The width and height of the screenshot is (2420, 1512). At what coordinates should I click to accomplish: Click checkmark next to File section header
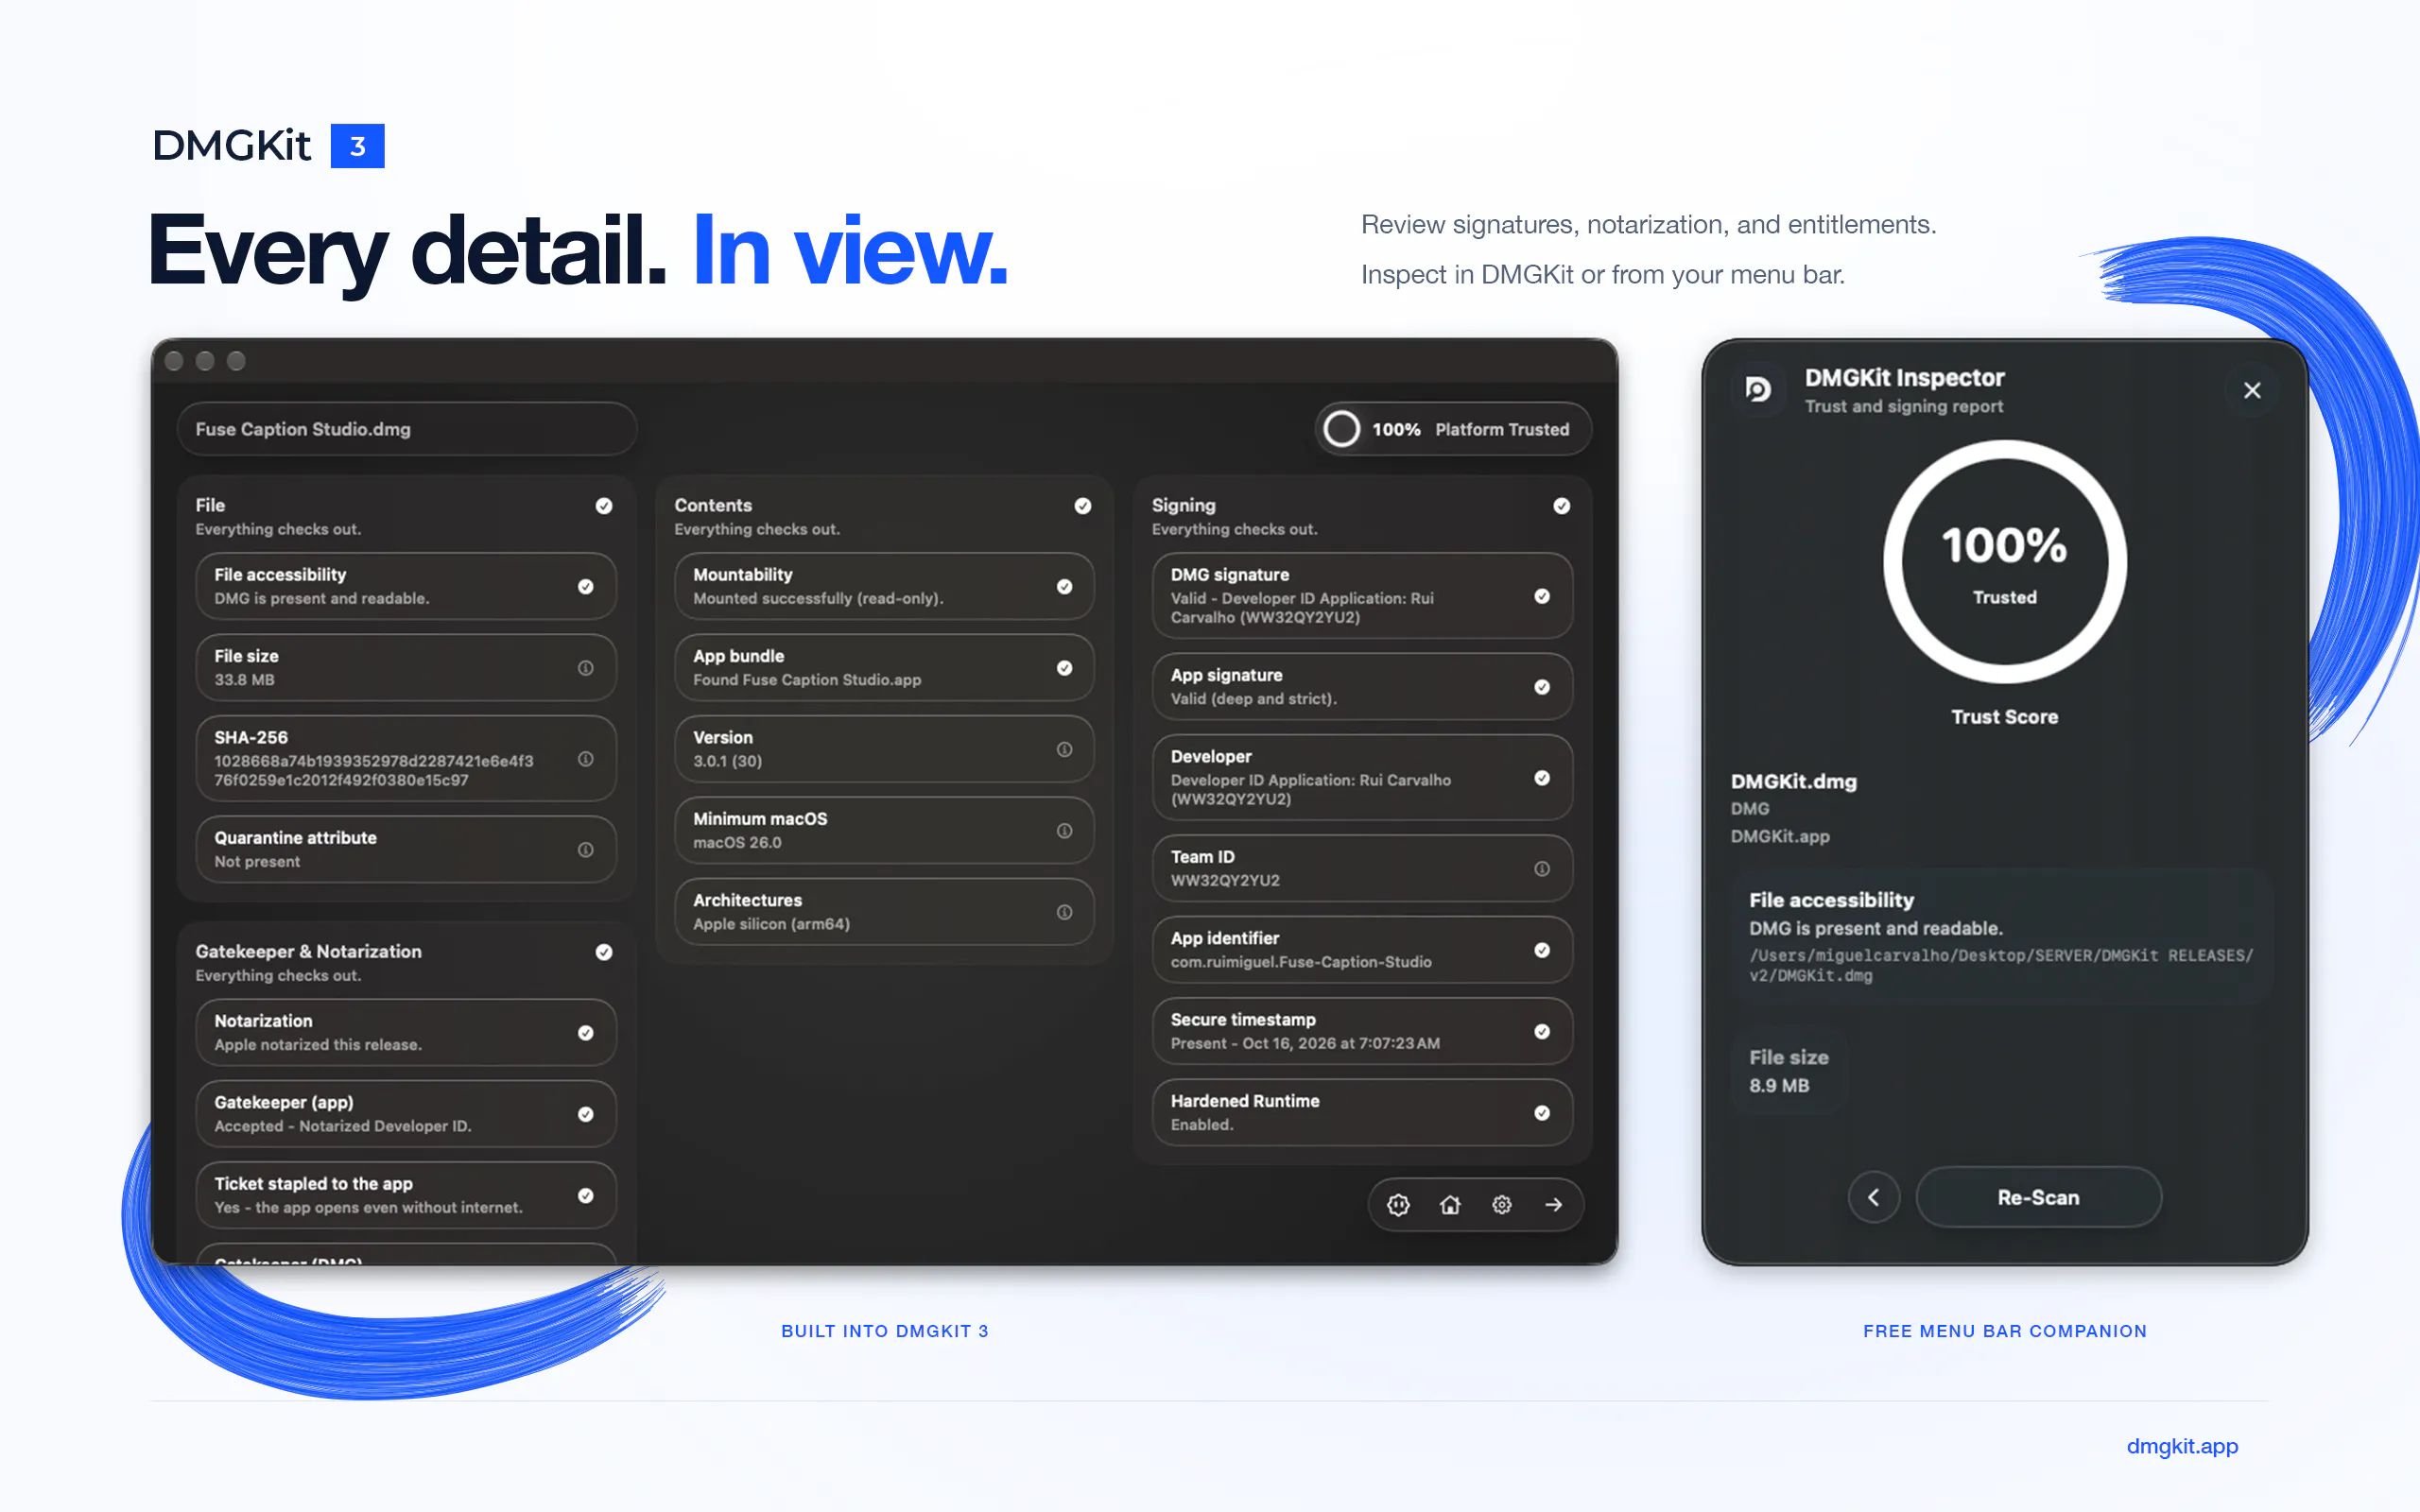point(604,506)
